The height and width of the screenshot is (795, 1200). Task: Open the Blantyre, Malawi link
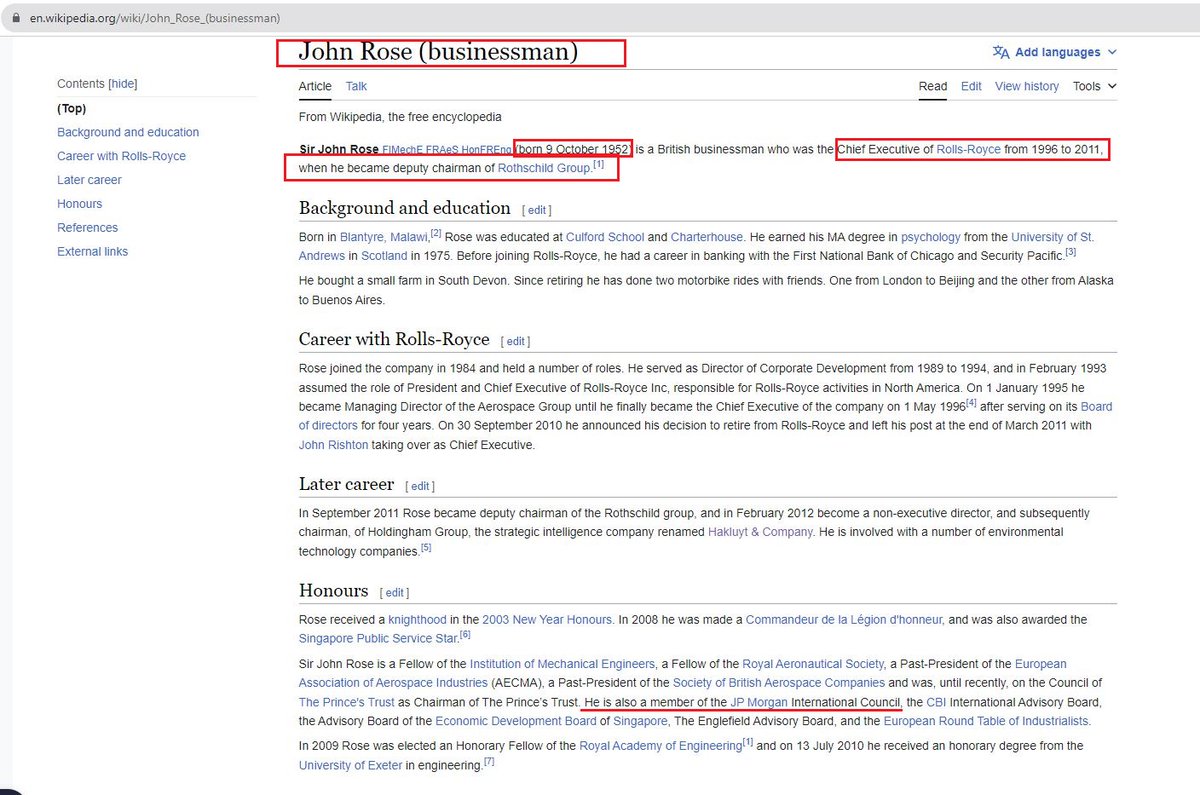(384, 237)
